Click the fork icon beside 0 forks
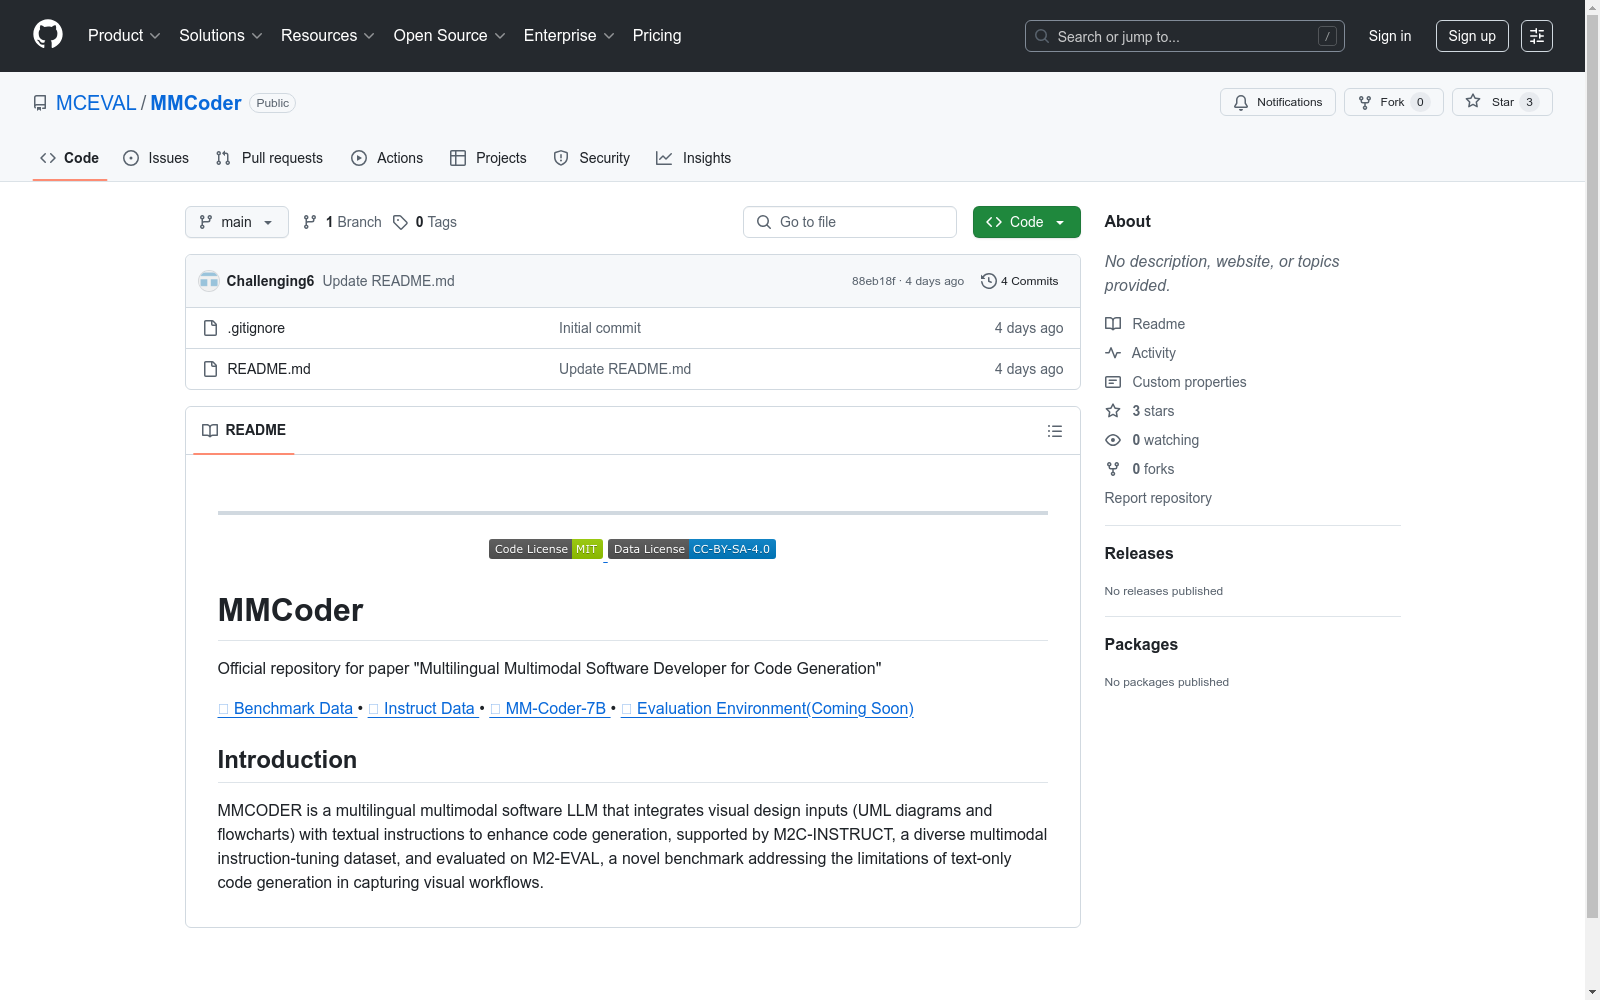 pos(1113,469)
